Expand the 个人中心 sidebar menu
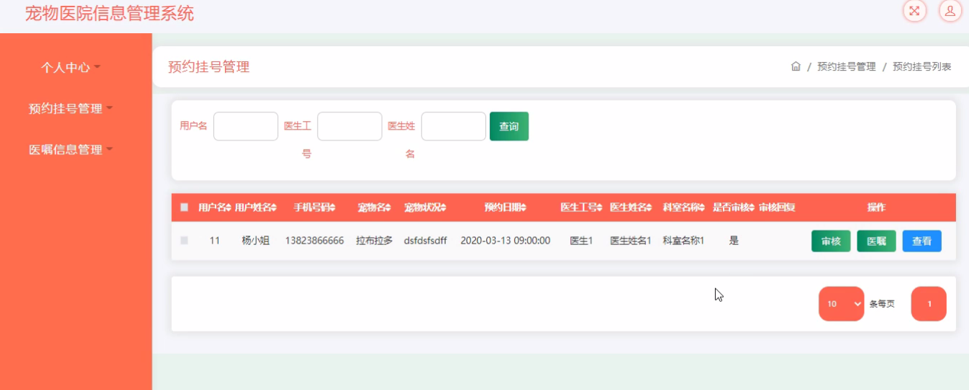The image size is (969, 390). (x=70, y=67)
